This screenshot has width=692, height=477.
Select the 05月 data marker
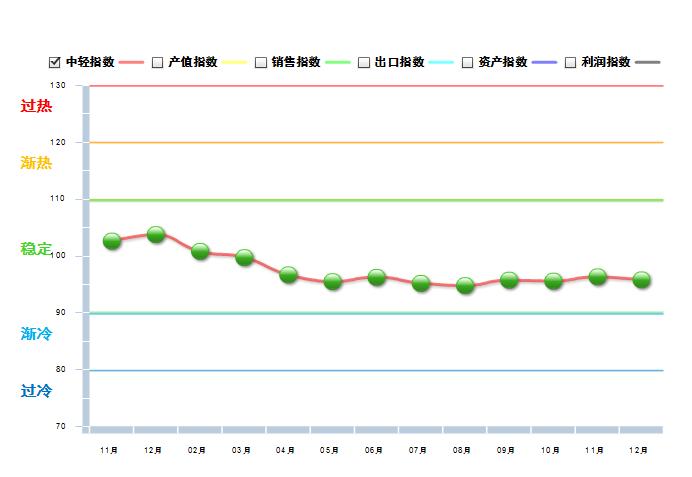point(332,281)
